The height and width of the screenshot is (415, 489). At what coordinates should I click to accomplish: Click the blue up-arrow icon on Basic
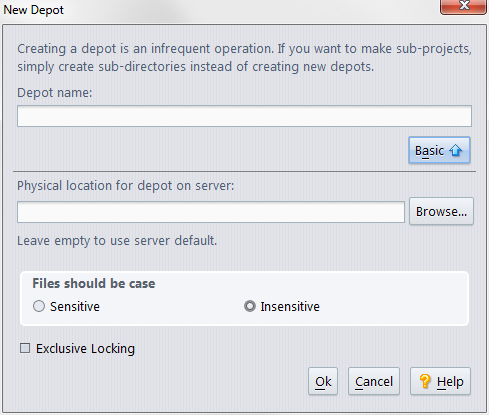455,150
